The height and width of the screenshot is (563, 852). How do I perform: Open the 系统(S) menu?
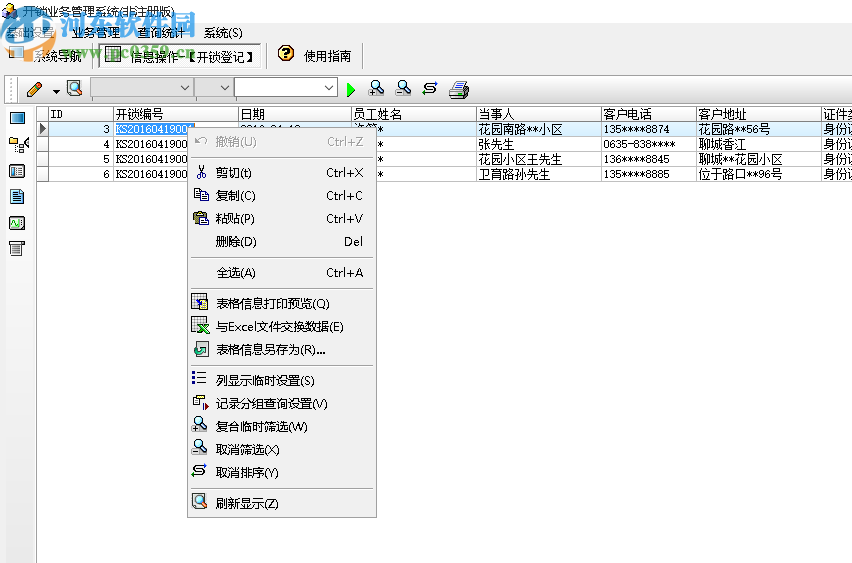(223, 33)
